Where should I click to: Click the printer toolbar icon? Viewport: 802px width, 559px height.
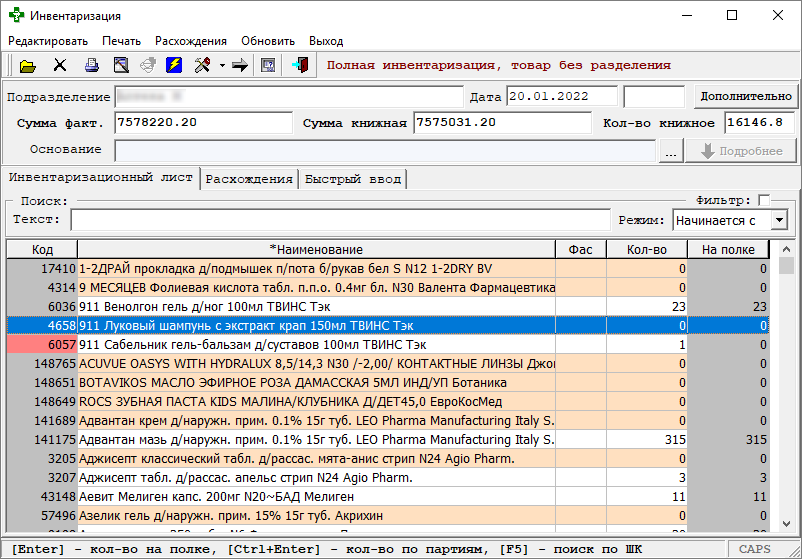(92, 65)
